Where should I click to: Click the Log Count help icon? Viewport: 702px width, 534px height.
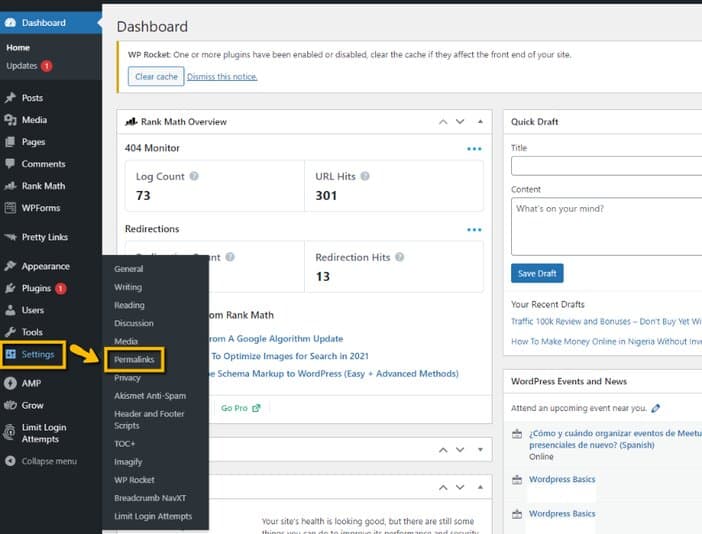pyautogui.click(x=194, y=176)
